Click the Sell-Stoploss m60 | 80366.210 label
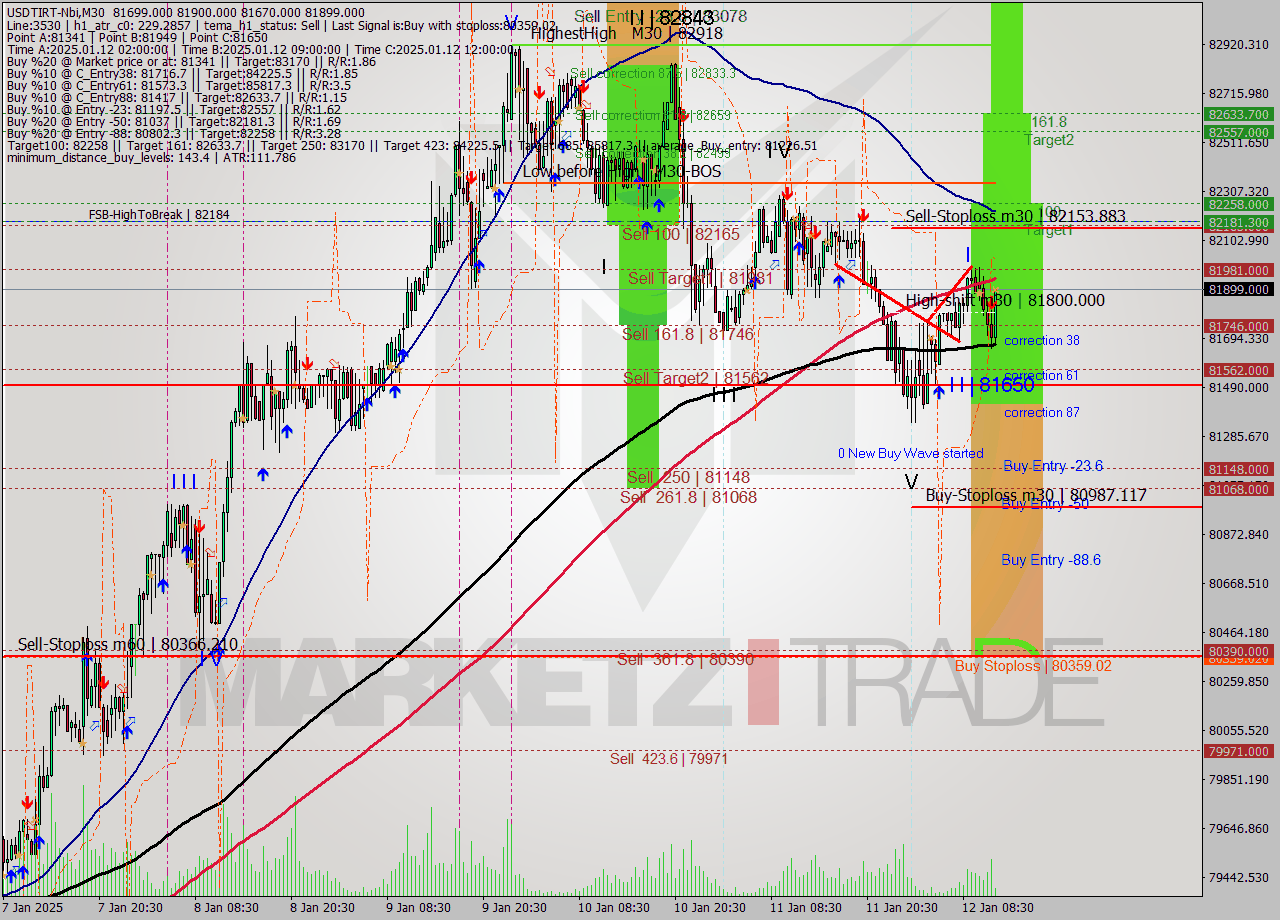 pos(128,645)
